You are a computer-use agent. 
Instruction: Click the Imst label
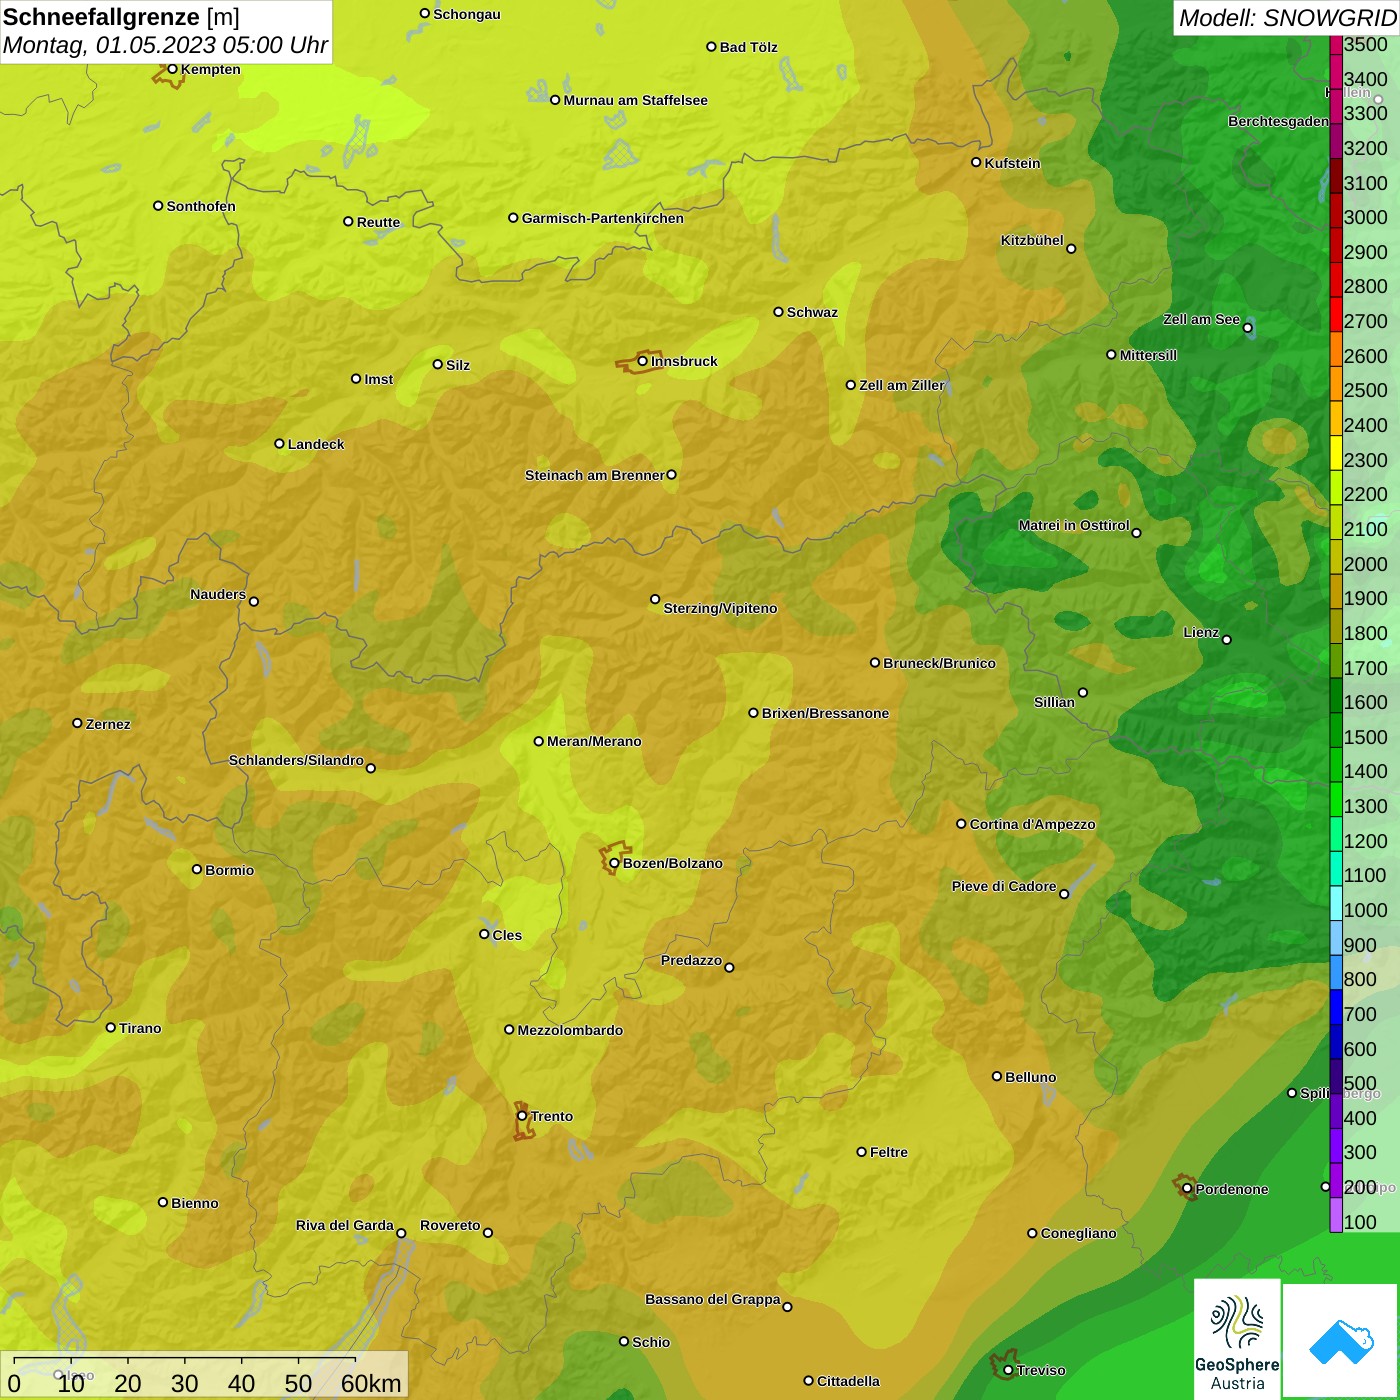379,379
